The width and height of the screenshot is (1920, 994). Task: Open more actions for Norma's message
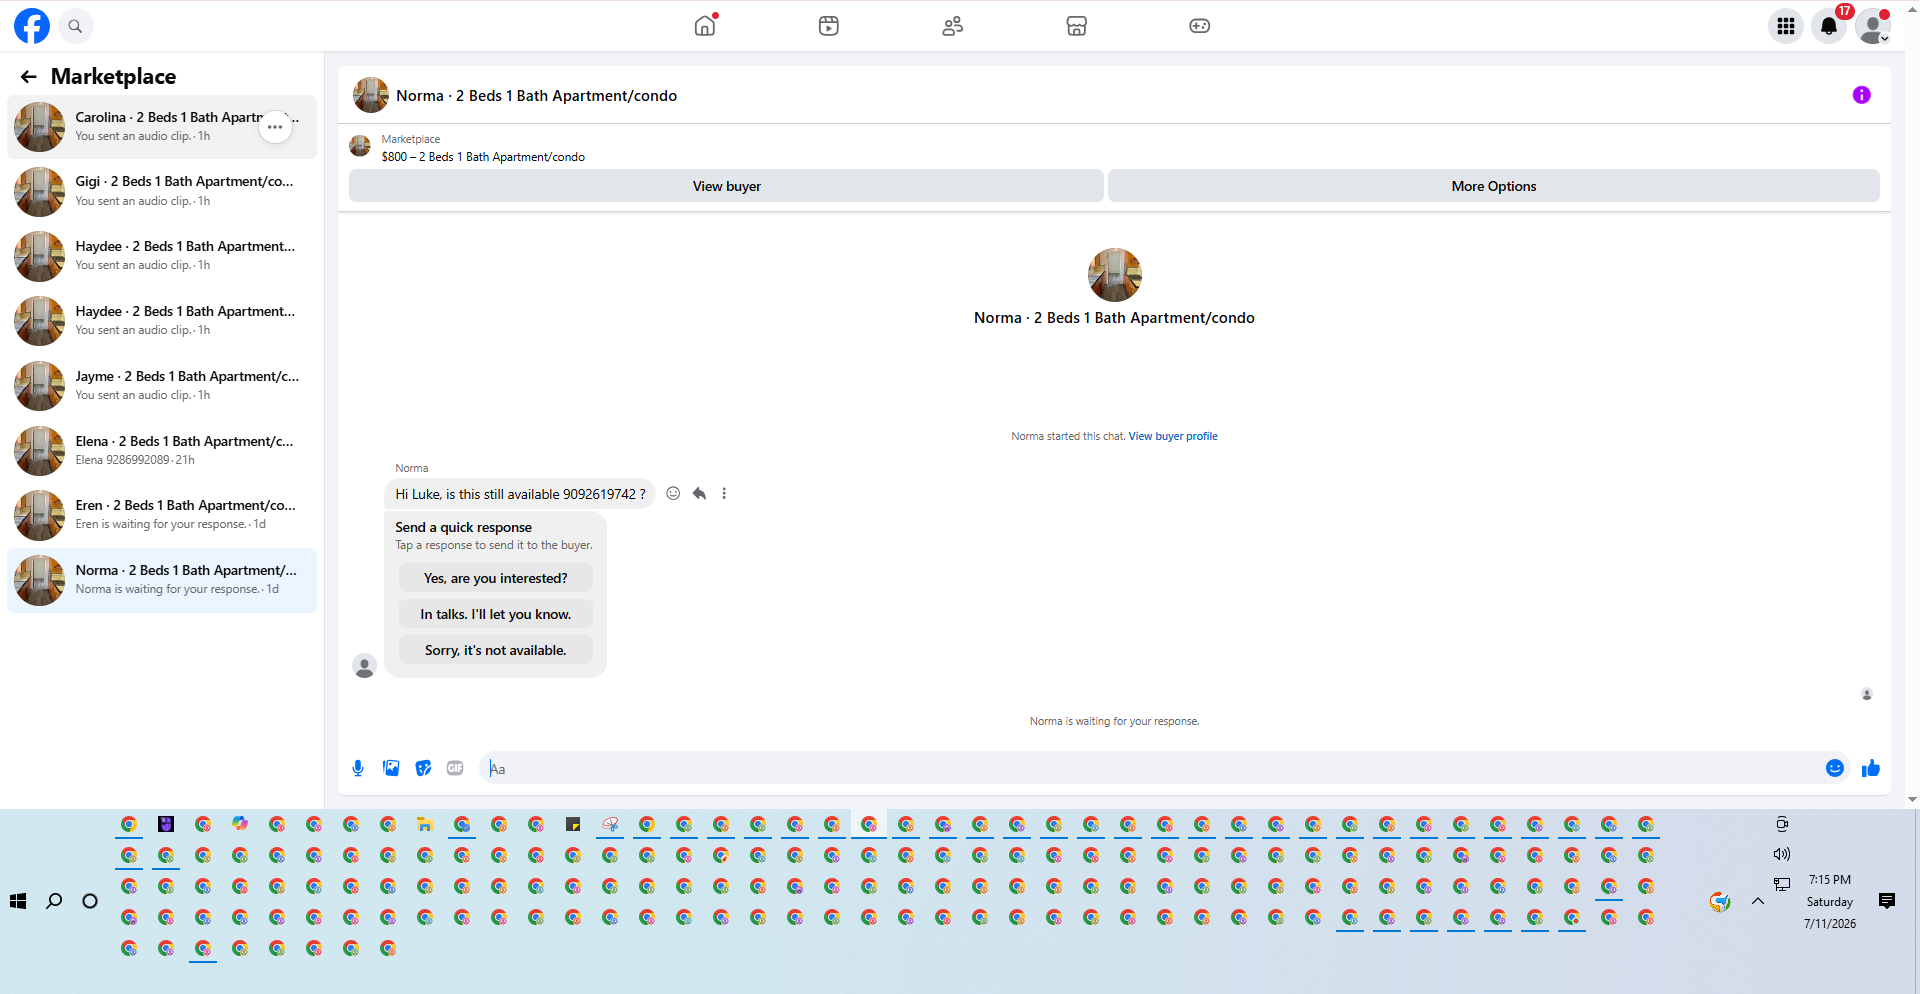[724, 493]
